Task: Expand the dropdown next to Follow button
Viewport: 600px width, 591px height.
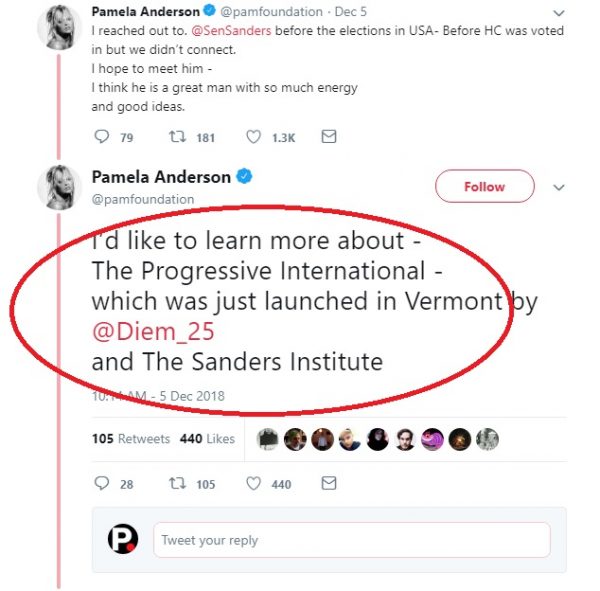Action: (x=559, y=187)
